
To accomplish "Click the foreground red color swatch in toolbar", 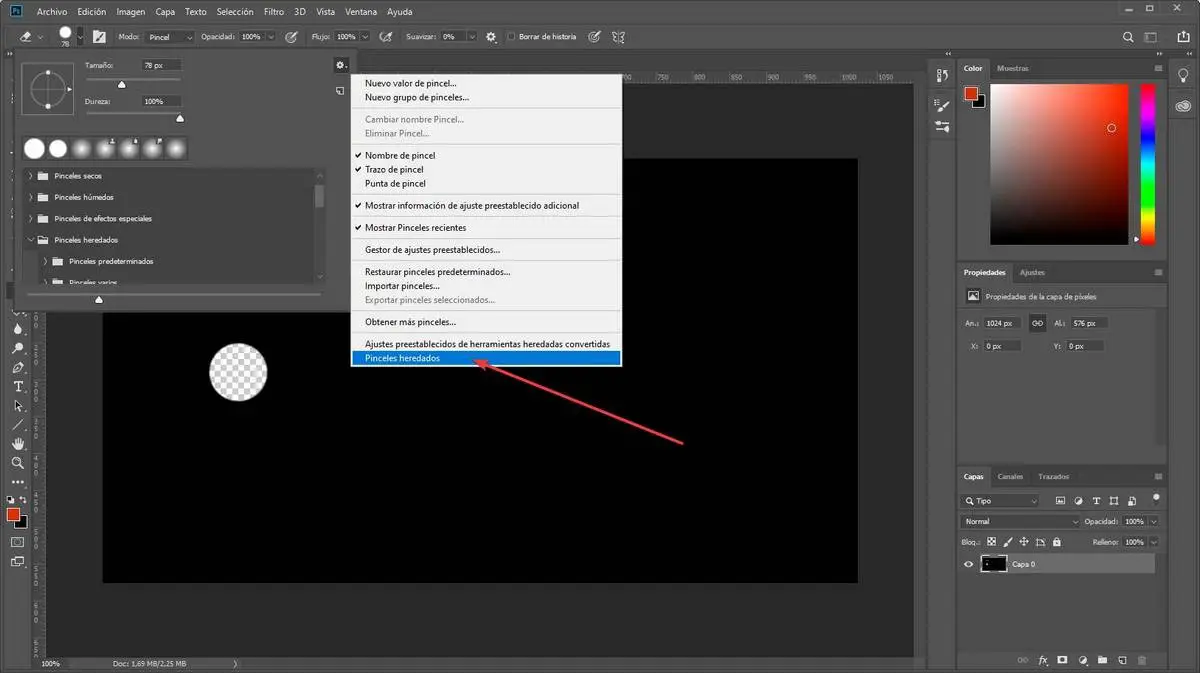I will (14, 514).
